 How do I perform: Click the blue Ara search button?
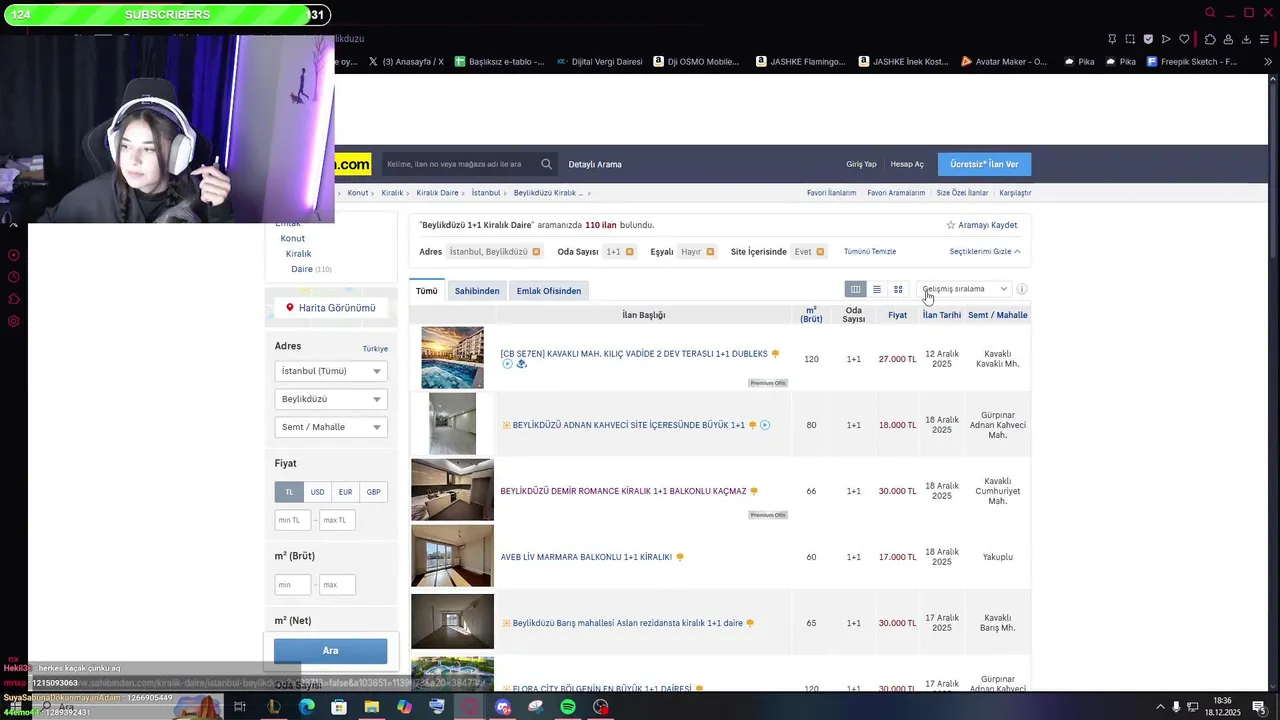coord(331,651)
